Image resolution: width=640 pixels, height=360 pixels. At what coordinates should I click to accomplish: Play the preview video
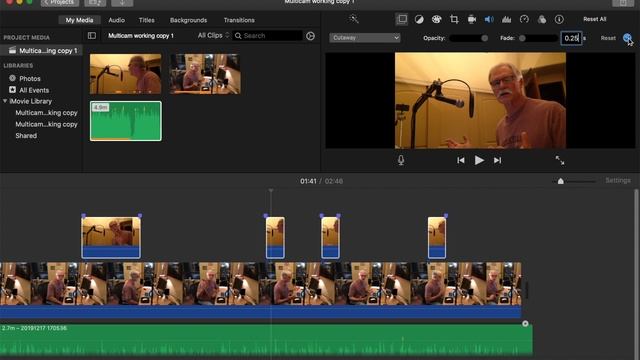point(479,160)
